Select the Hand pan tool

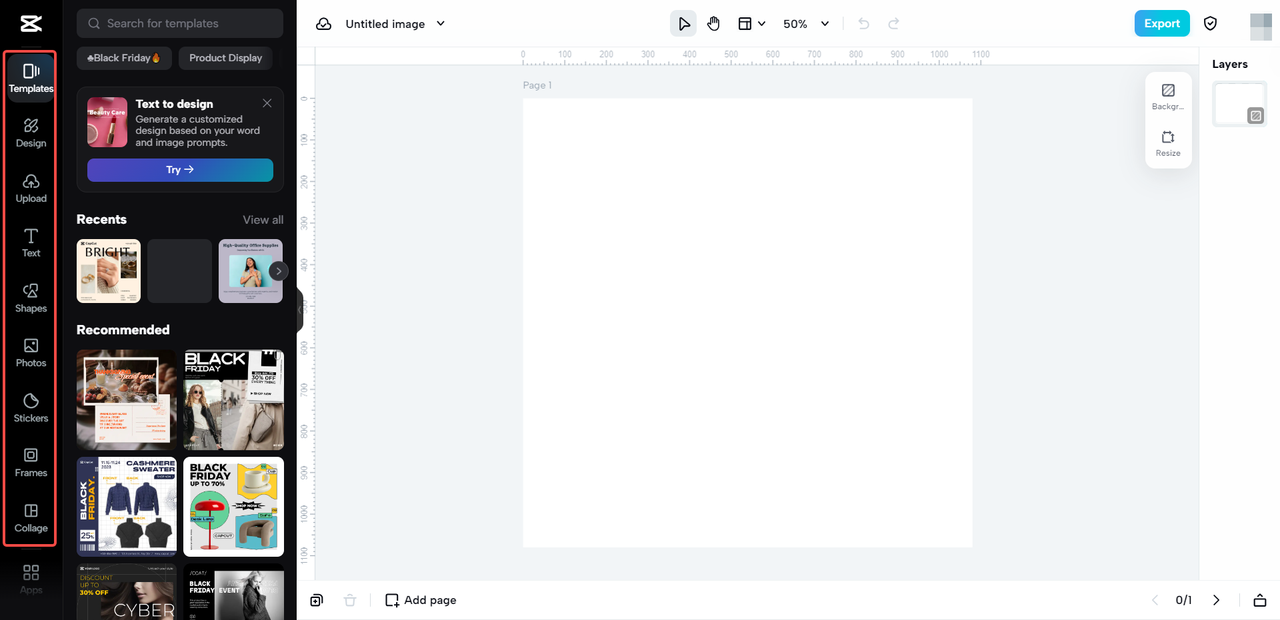pyautogui.click(x=713, y=24)
